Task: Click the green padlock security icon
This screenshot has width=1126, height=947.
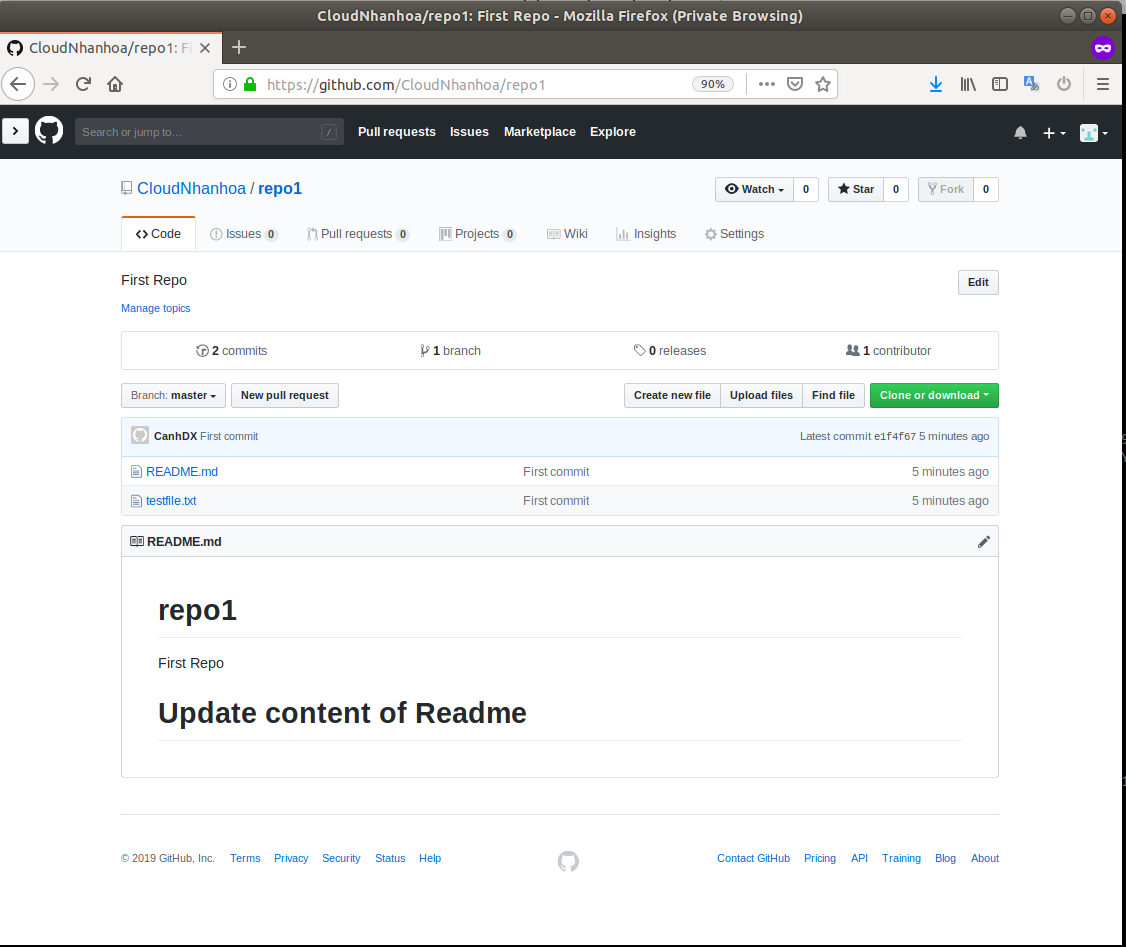Action: tap(250, 84)
